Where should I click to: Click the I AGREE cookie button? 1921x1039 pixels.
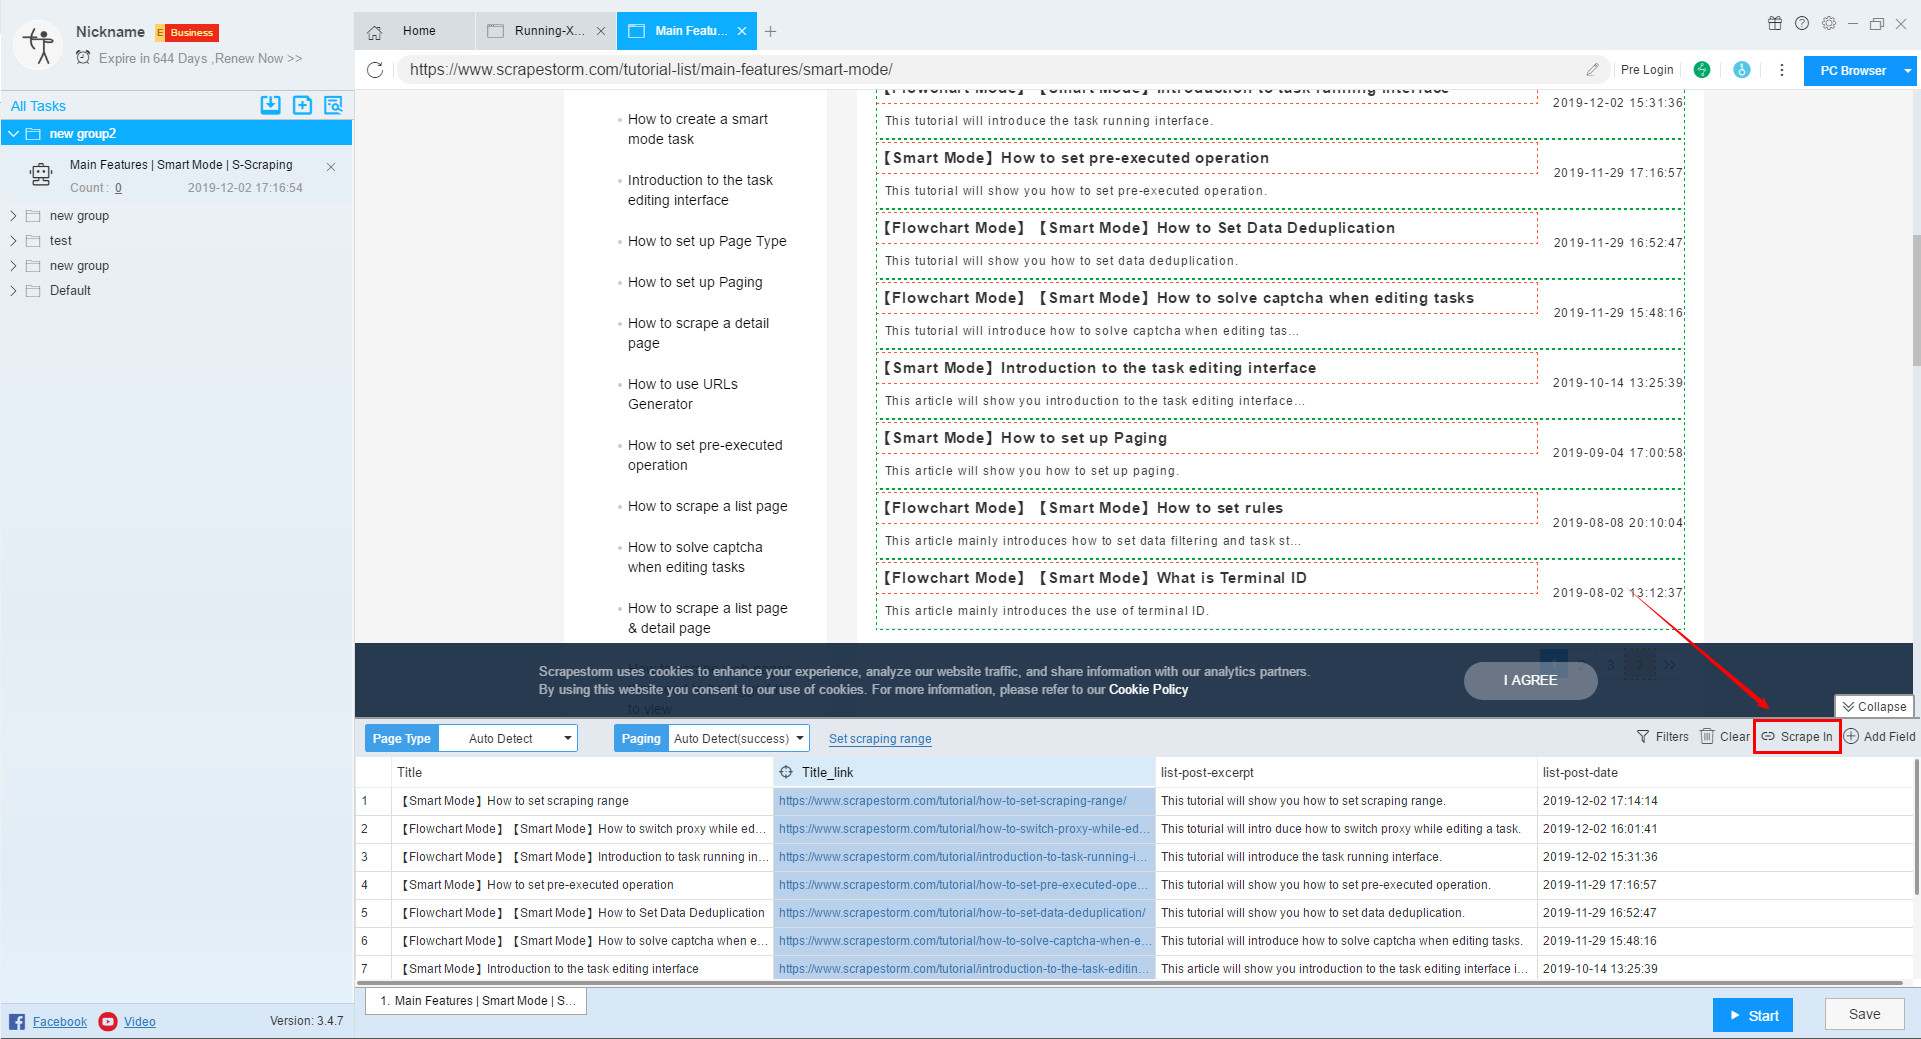(x=1530, y=680)
